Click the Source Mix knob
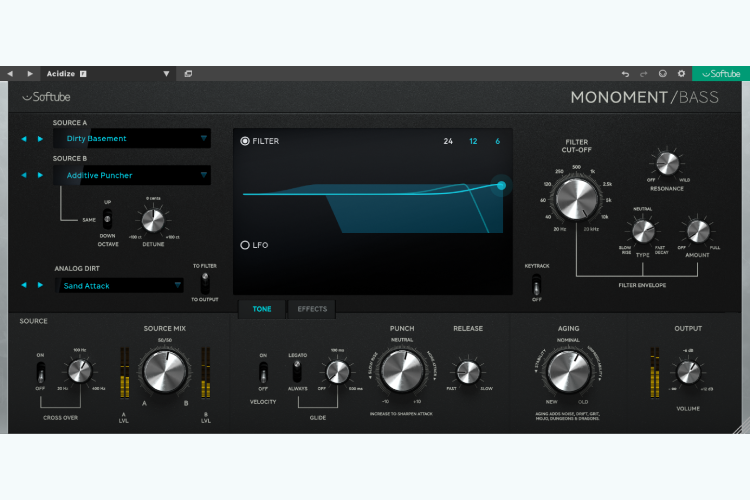Image resolution: width=750 pixels, height=500 pixels. click(x=165, y=372)
